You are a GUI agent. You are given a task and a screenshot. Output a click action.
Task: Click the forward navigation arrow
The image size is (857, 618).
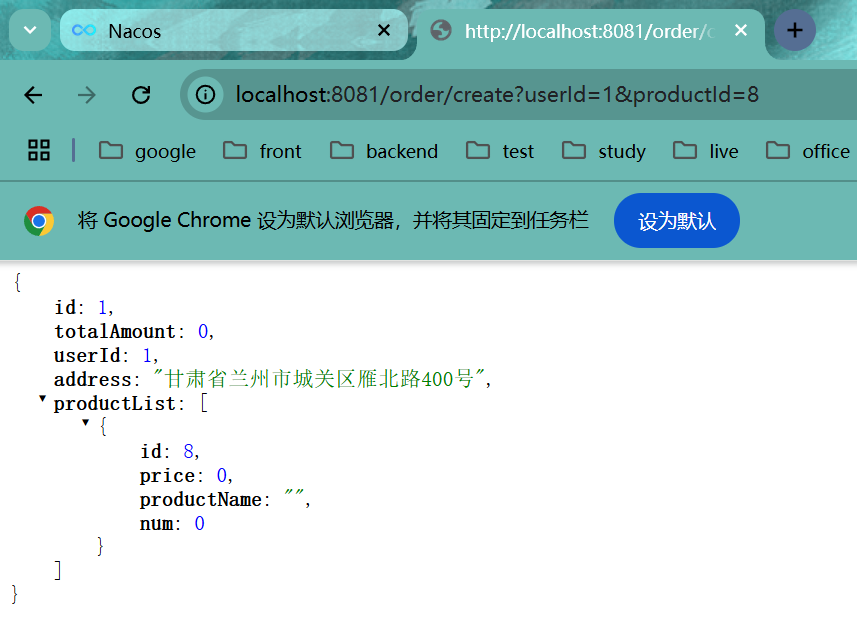[87, 93]
